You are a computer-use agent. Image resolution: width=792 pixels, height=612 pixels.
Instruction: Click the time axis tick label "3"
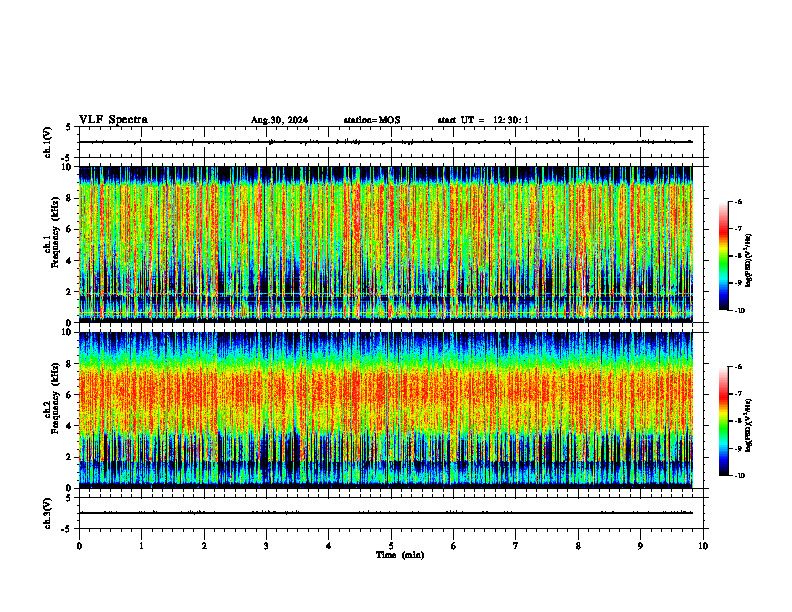[266, 546]
